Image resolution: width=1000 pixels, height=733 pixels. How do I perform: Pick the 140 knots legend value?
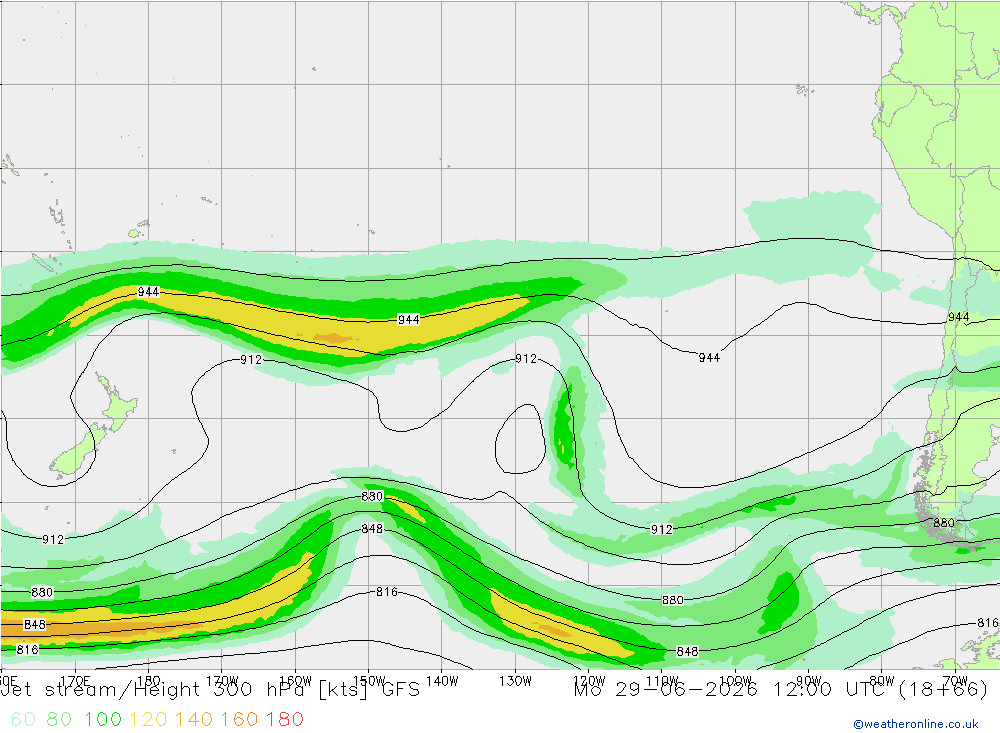pyautogui.click(x=194, y=720)
